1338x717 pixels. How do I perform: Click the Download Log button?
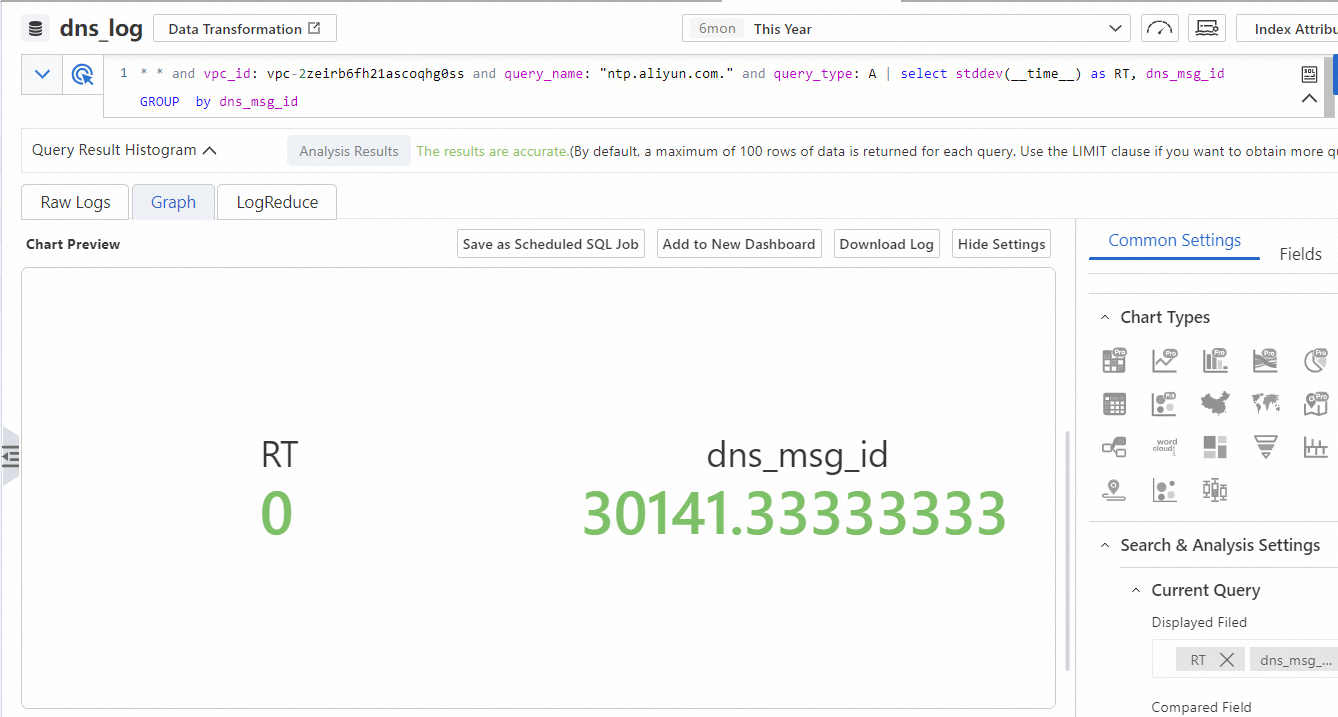point(887,244)
